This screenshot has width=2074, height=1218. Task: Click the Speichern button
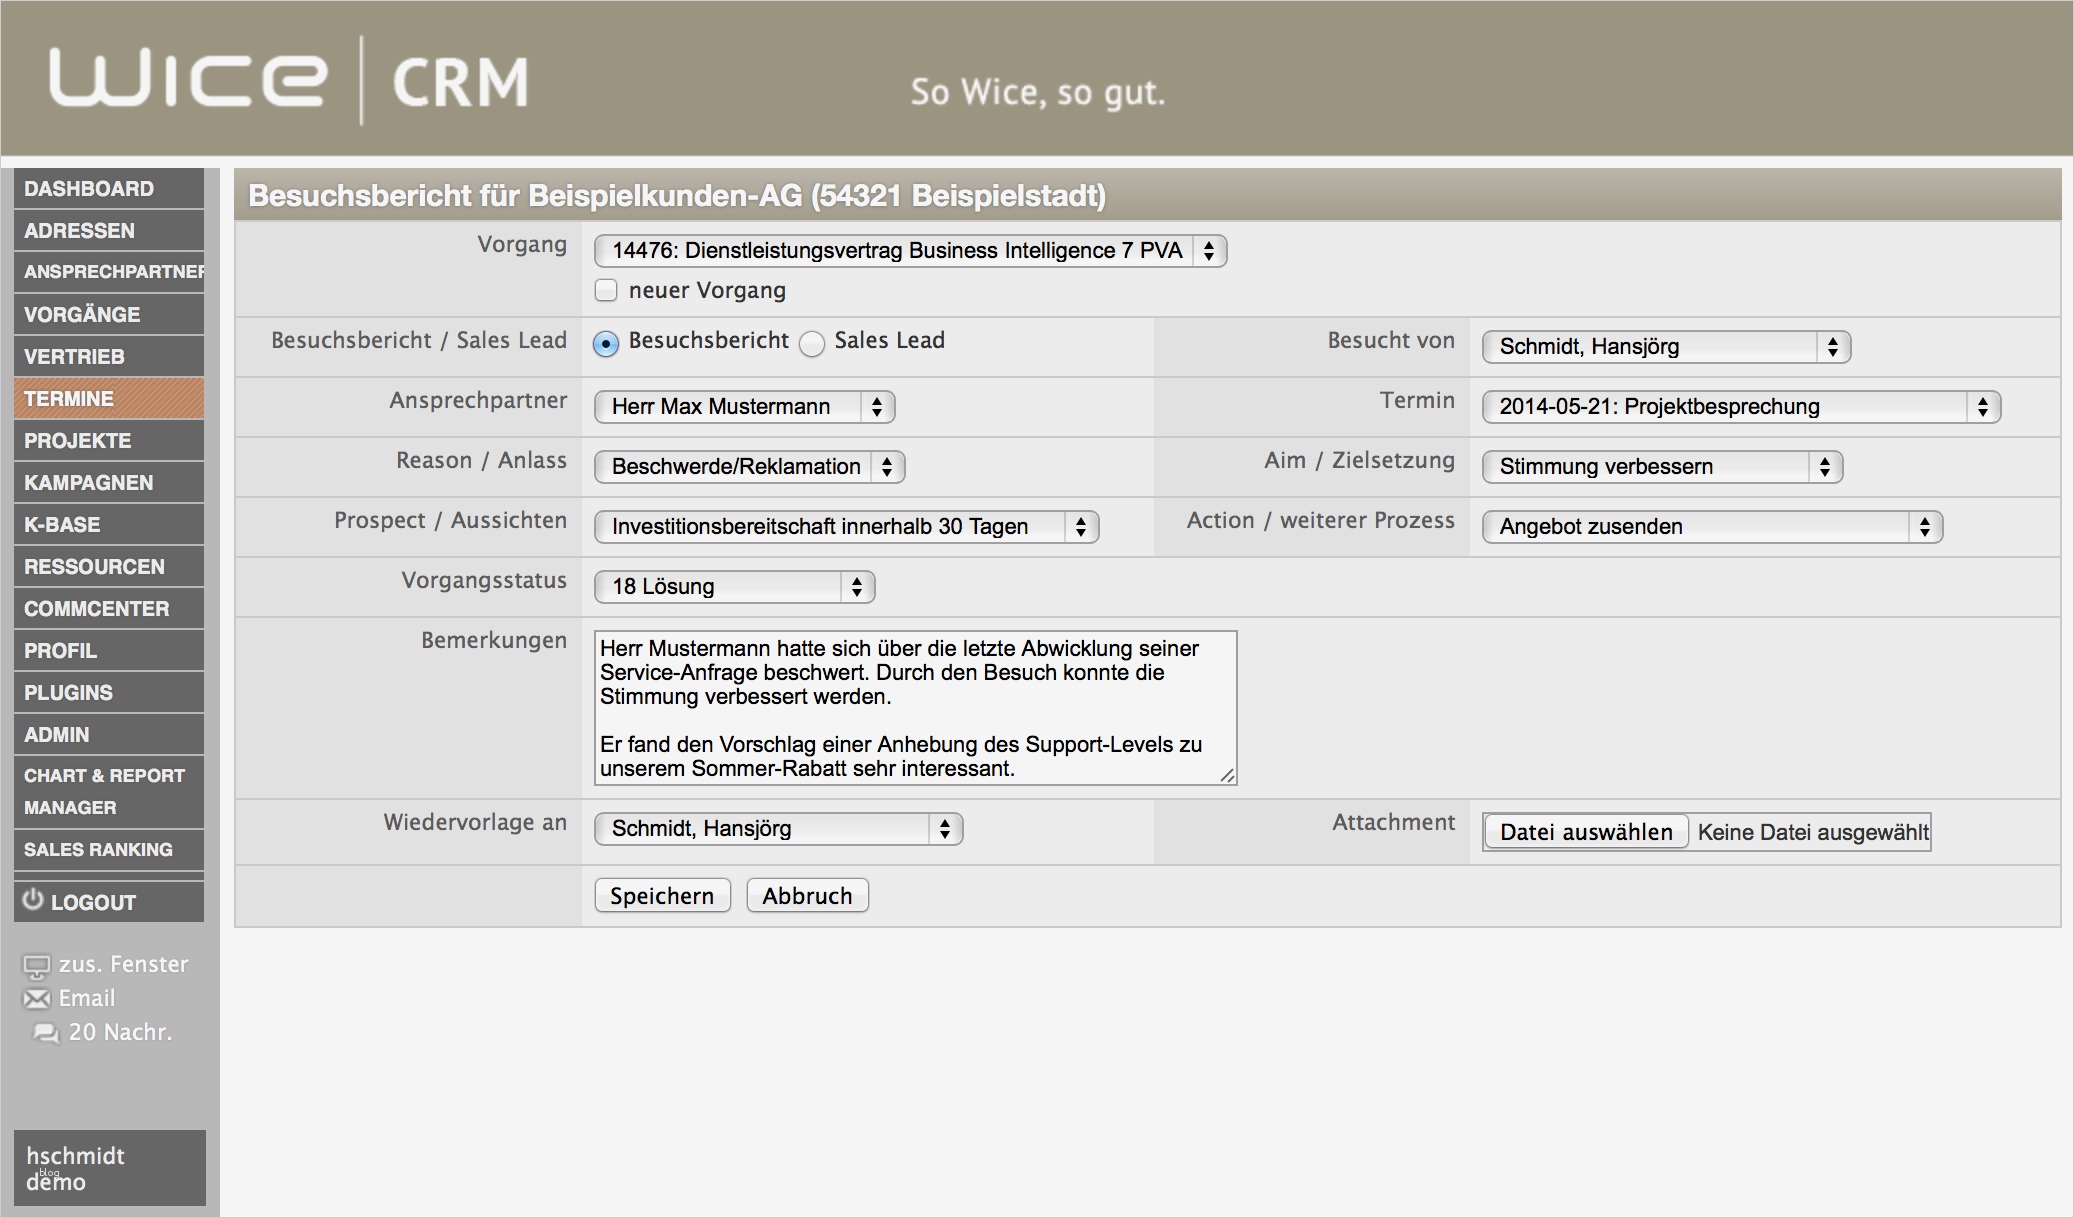coord(661,895)
